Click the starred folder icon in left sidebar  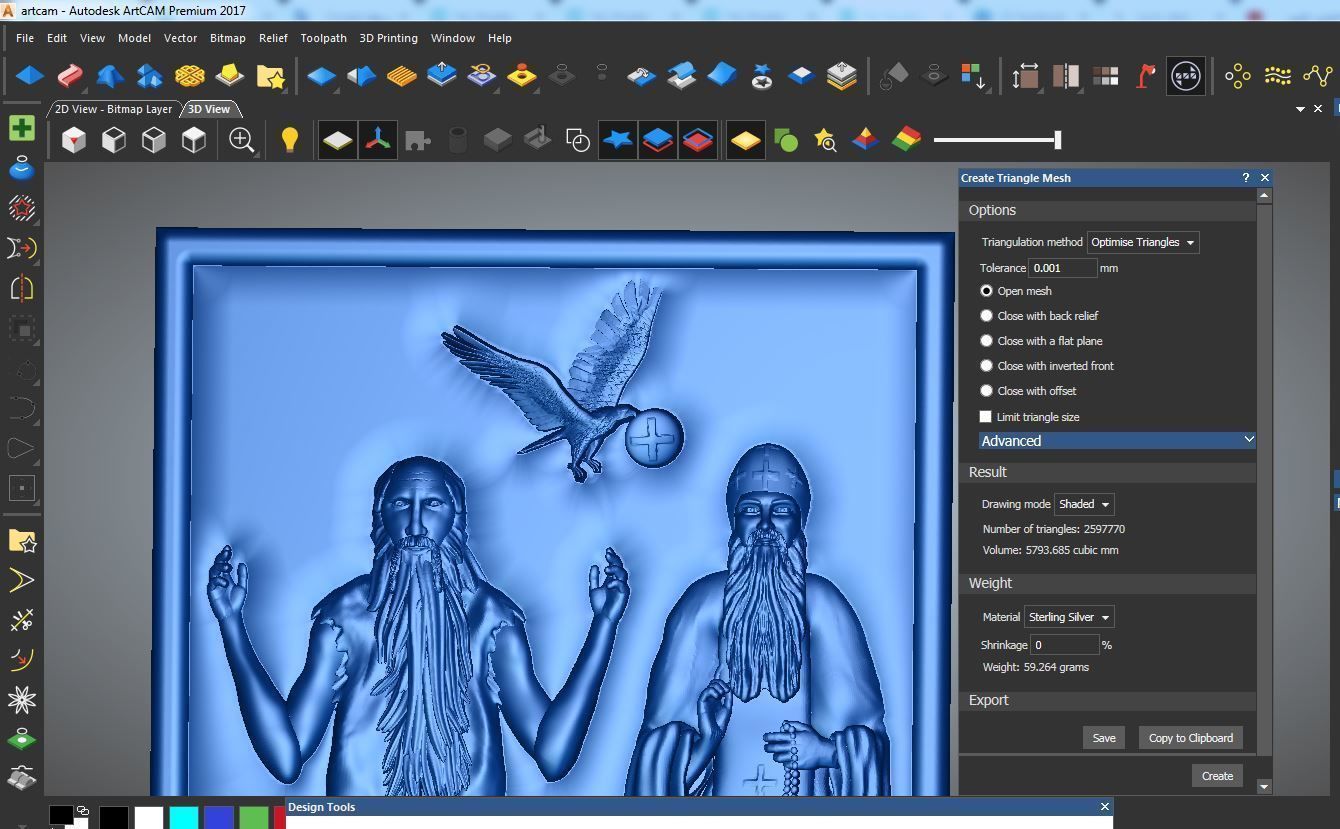coord(22,541)
